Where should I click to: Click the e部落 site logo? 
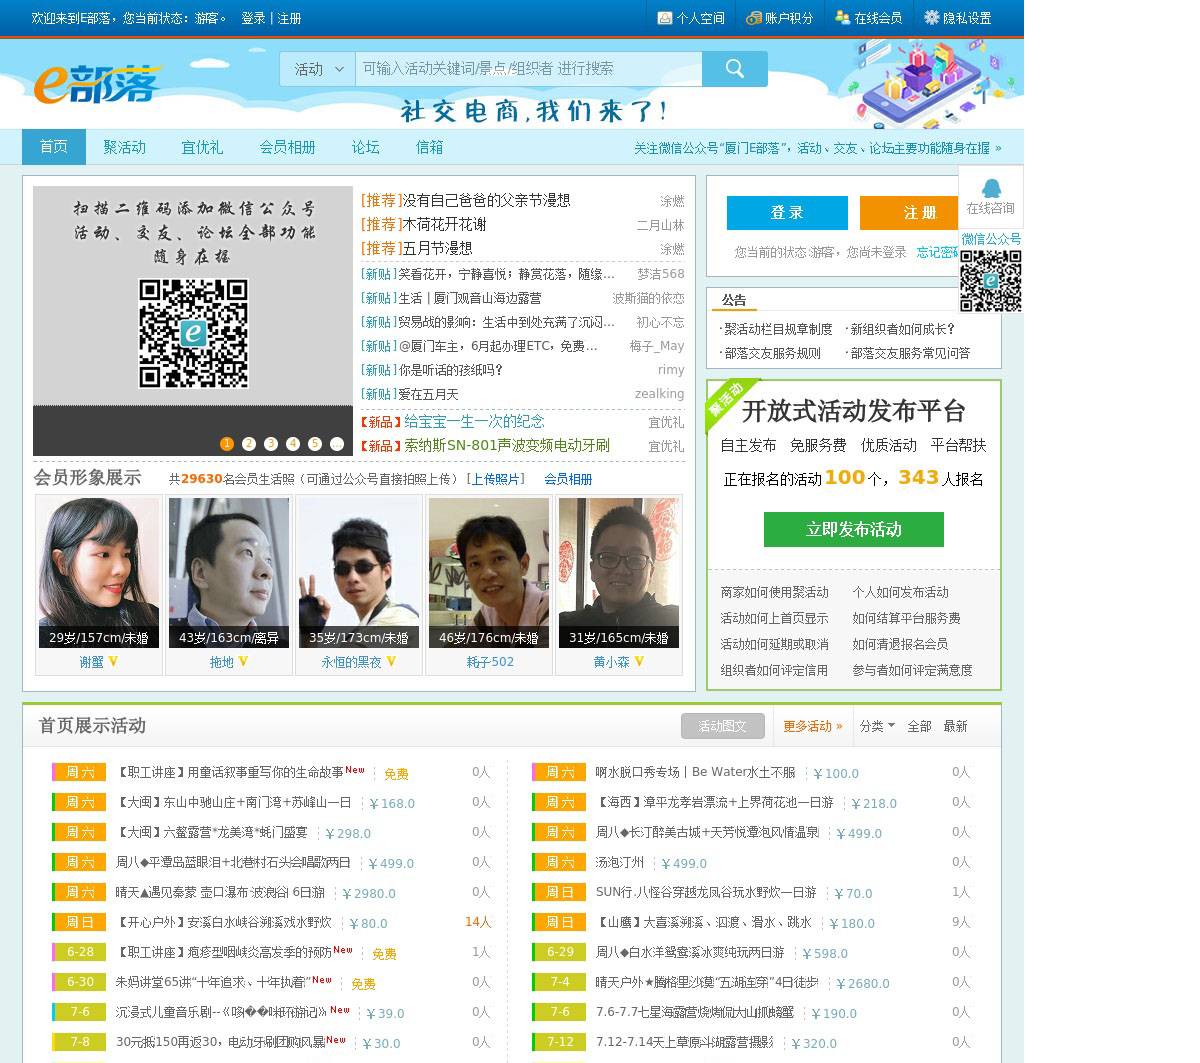point(97,84)
